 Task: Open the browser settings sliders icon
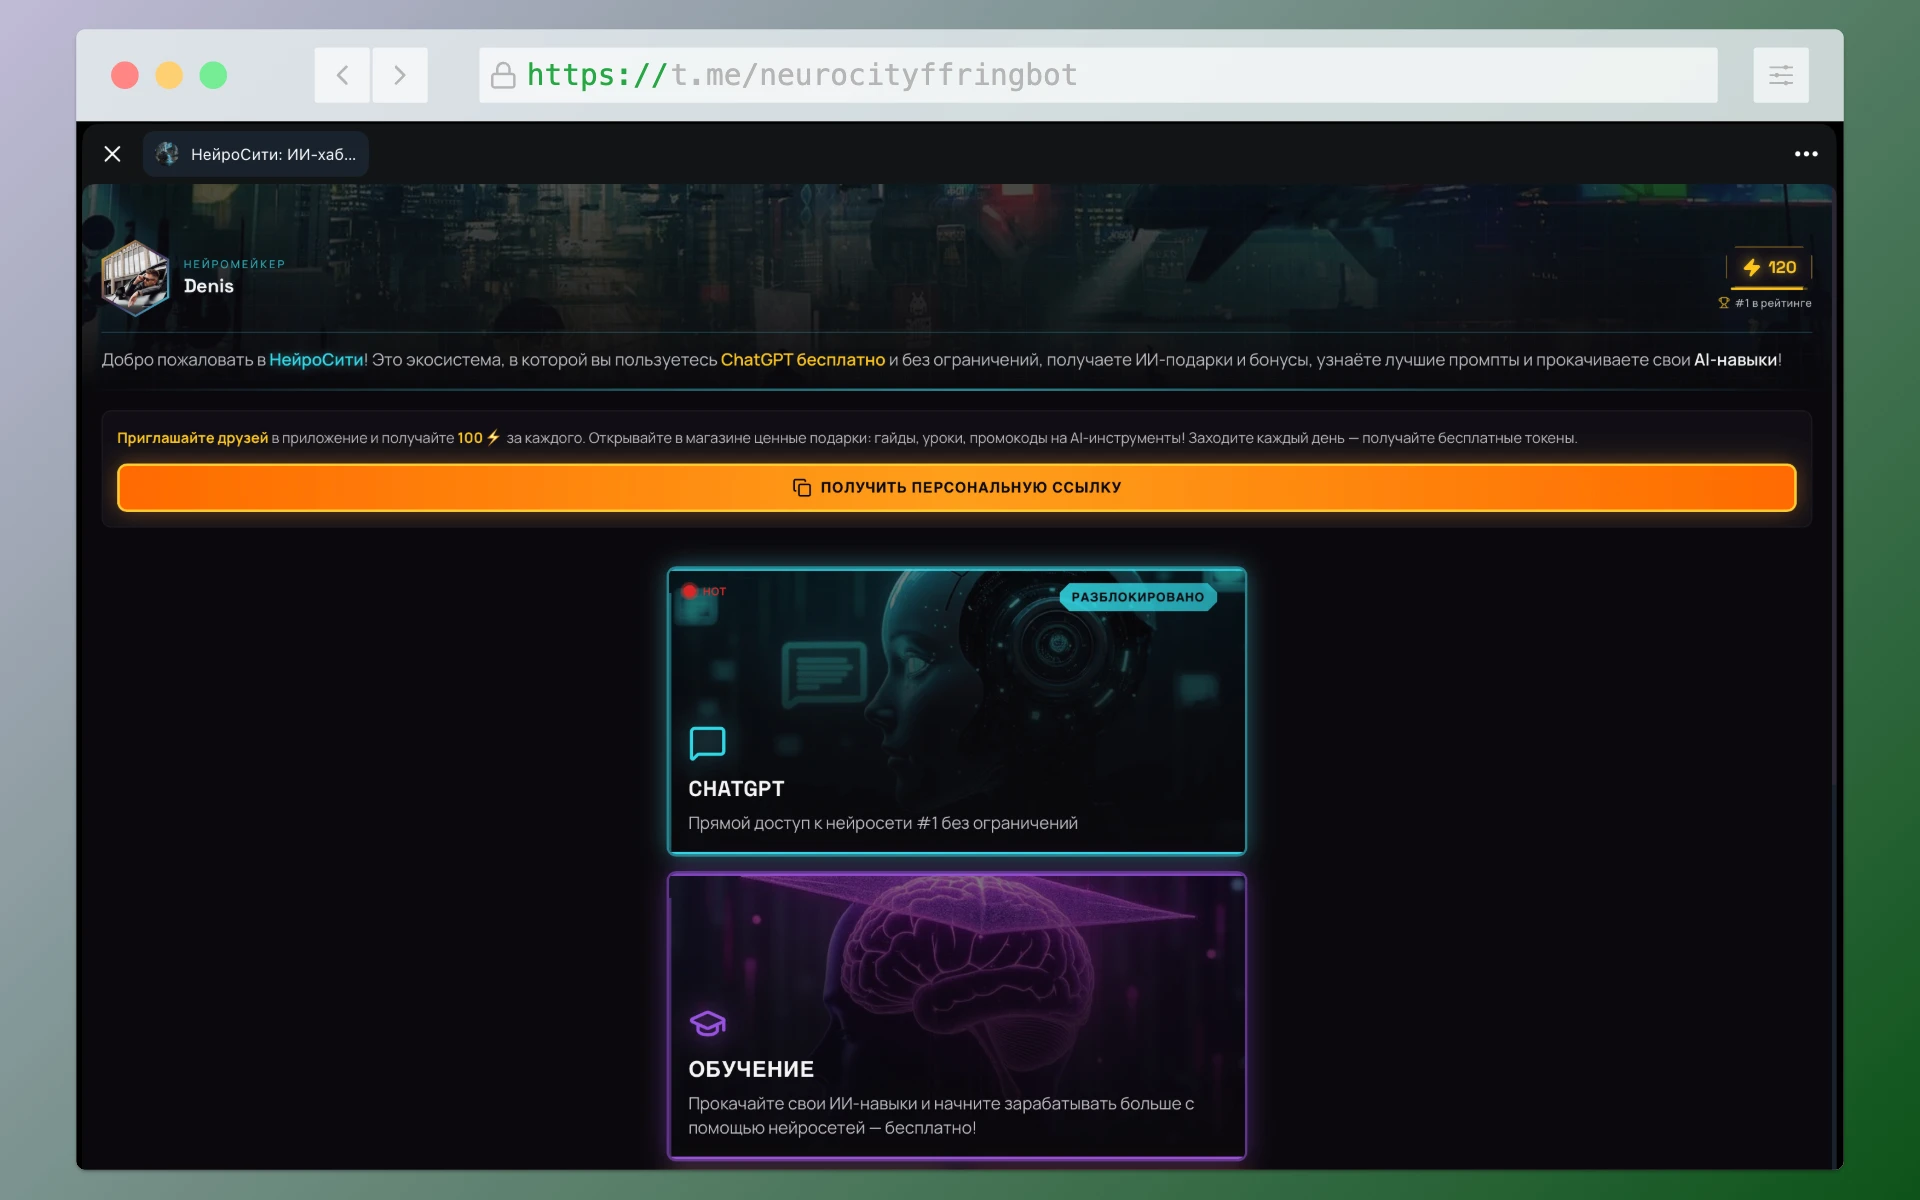[x=1781, y=75]
